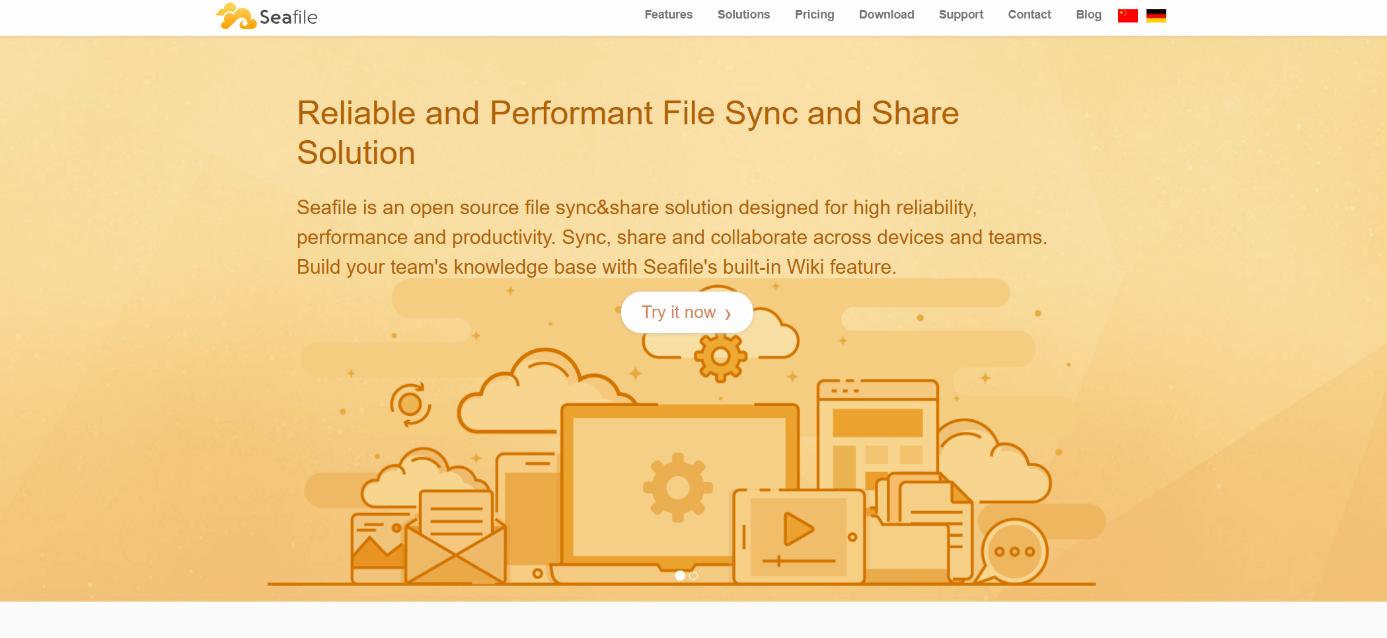Open the Blog link
This screenshot has height=638, width=1387.
[1089, 15]
